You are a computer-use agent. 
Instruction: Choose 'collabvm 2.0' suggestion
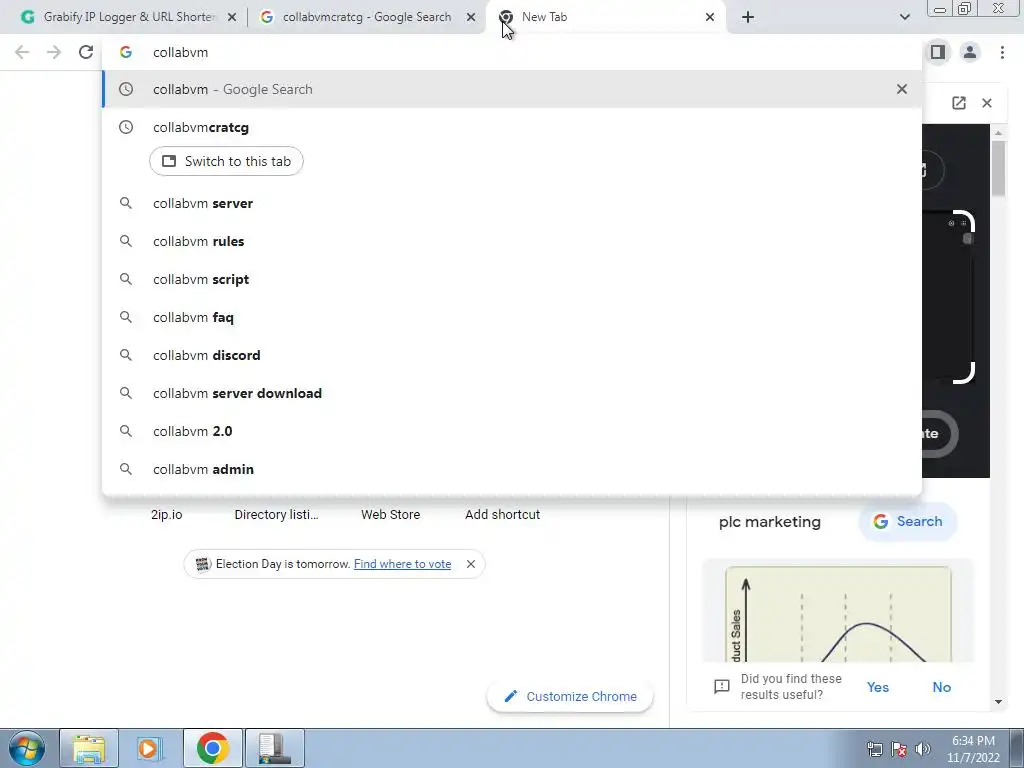(511, 431)
